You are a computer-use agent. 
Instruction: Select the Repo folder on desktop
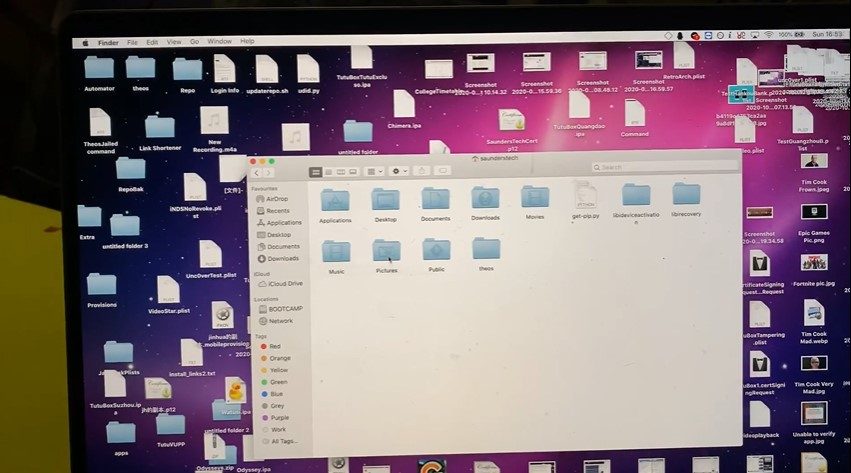click(x=187, y=74)
